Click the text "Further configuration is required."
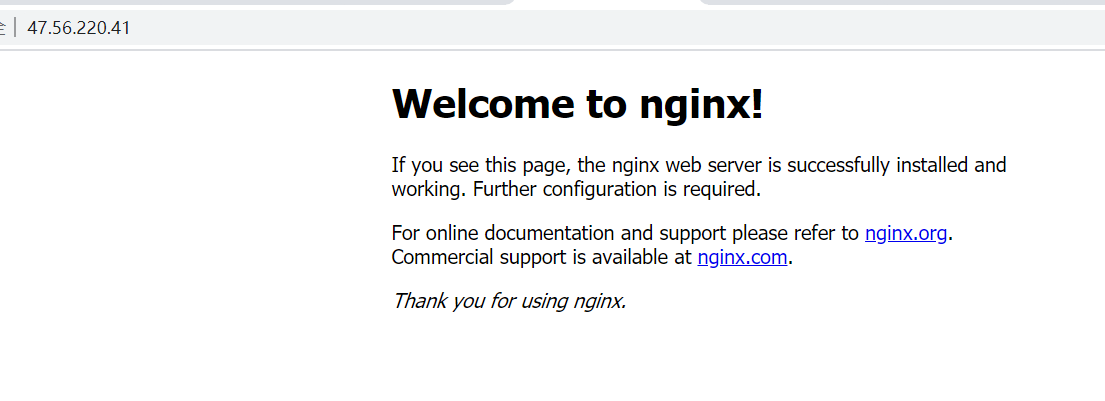1105x401 pixels. click(617, 190)
